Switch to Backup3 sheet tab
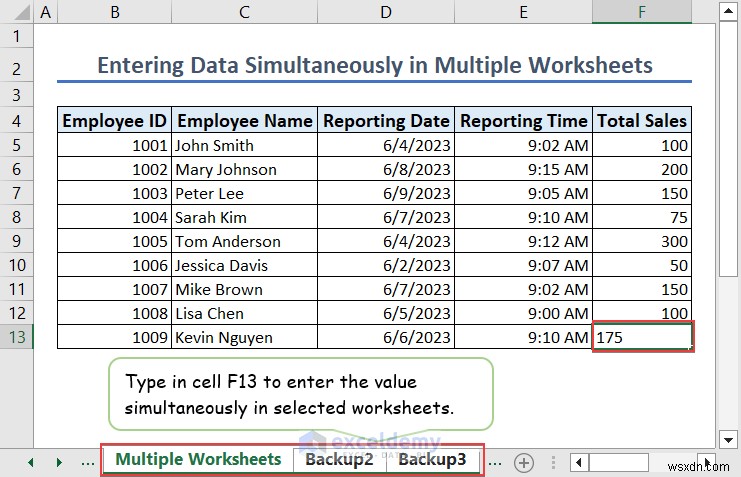The width and height of the screenshot is (741, 477). [x=432, y=459]
